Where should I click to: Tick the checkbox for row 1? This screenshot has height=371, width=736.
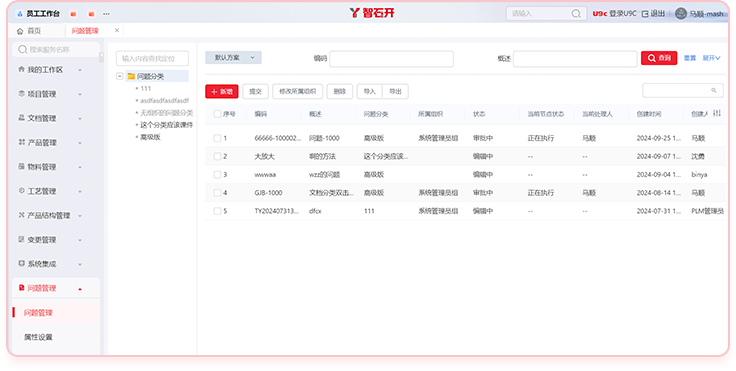tap(217, 138)
